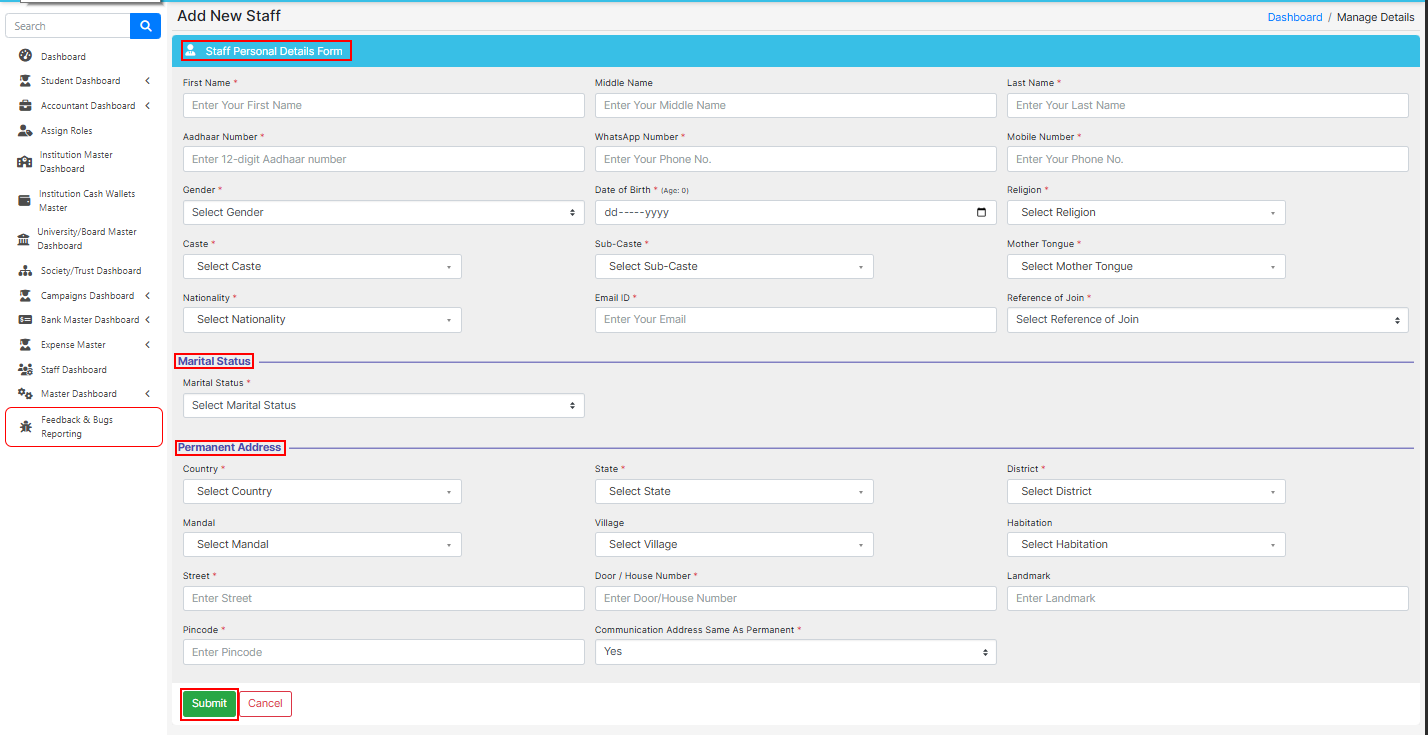Click the Institution Cash Wallets icon
Image resolution: width=1428 pixels, height=735 pixels.
coord(25,201)
